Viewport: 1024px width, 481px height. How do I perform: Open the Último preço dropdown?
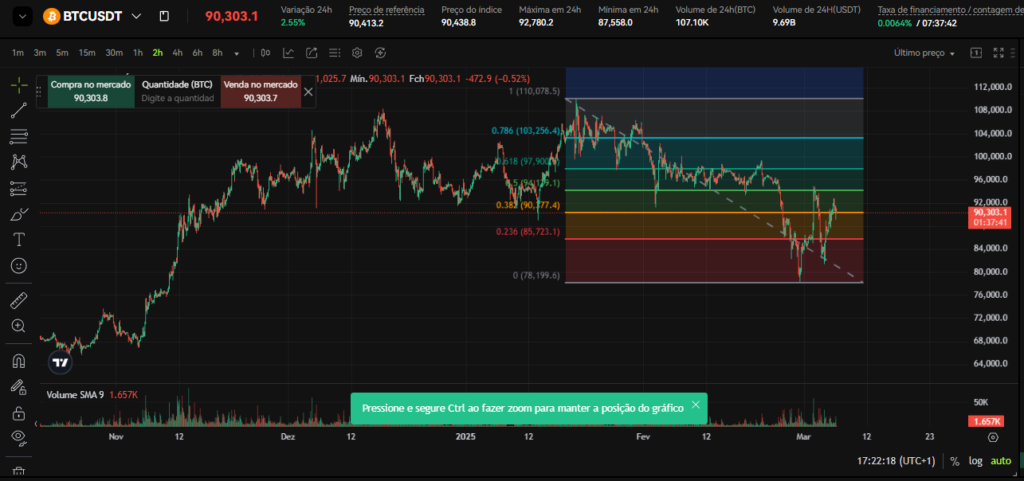pyautogui.click(x=924, y=53)
